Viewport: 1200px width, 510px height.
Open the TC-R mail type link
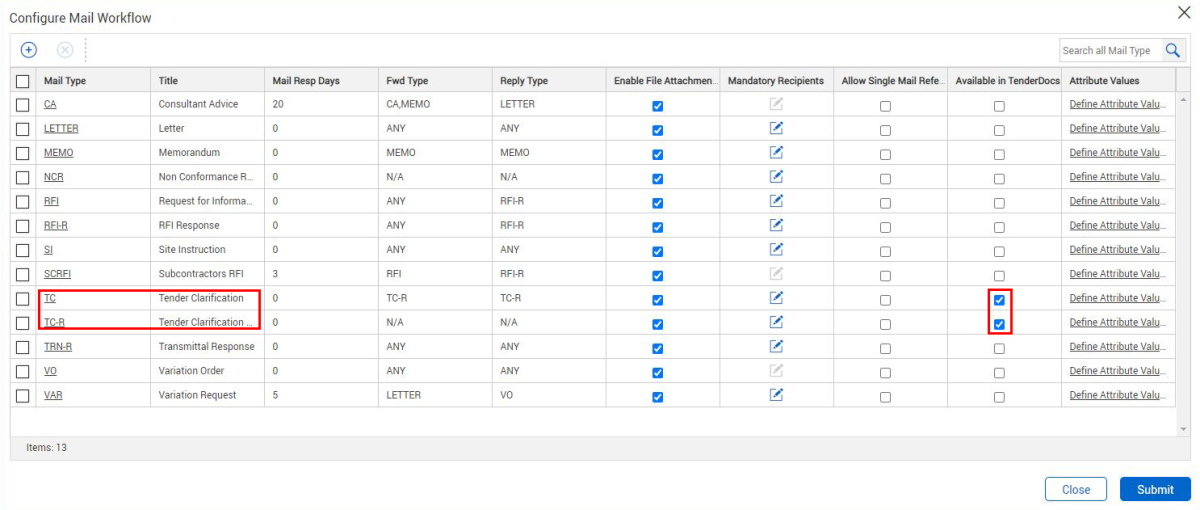point(53,322)
